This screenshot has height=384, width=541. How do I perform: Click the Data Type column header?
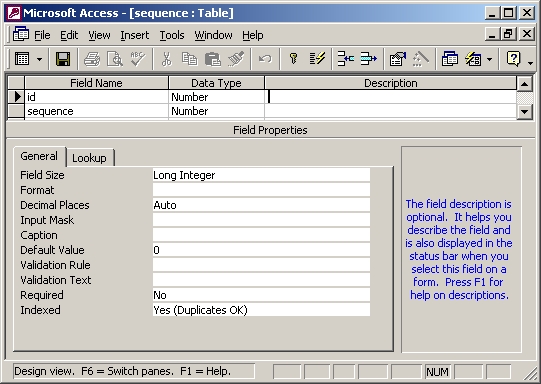point(216,83)
